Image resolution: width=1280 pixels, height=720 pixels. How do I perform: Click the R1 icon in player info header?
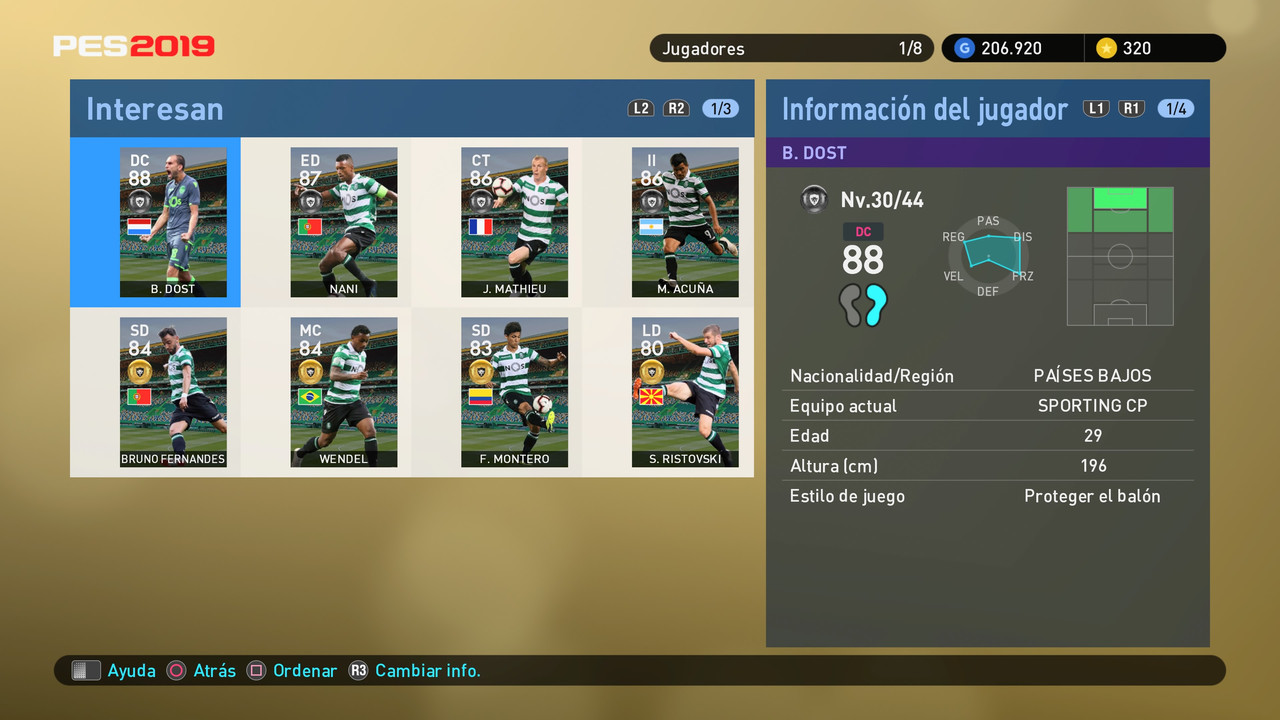pos(1131,108)
